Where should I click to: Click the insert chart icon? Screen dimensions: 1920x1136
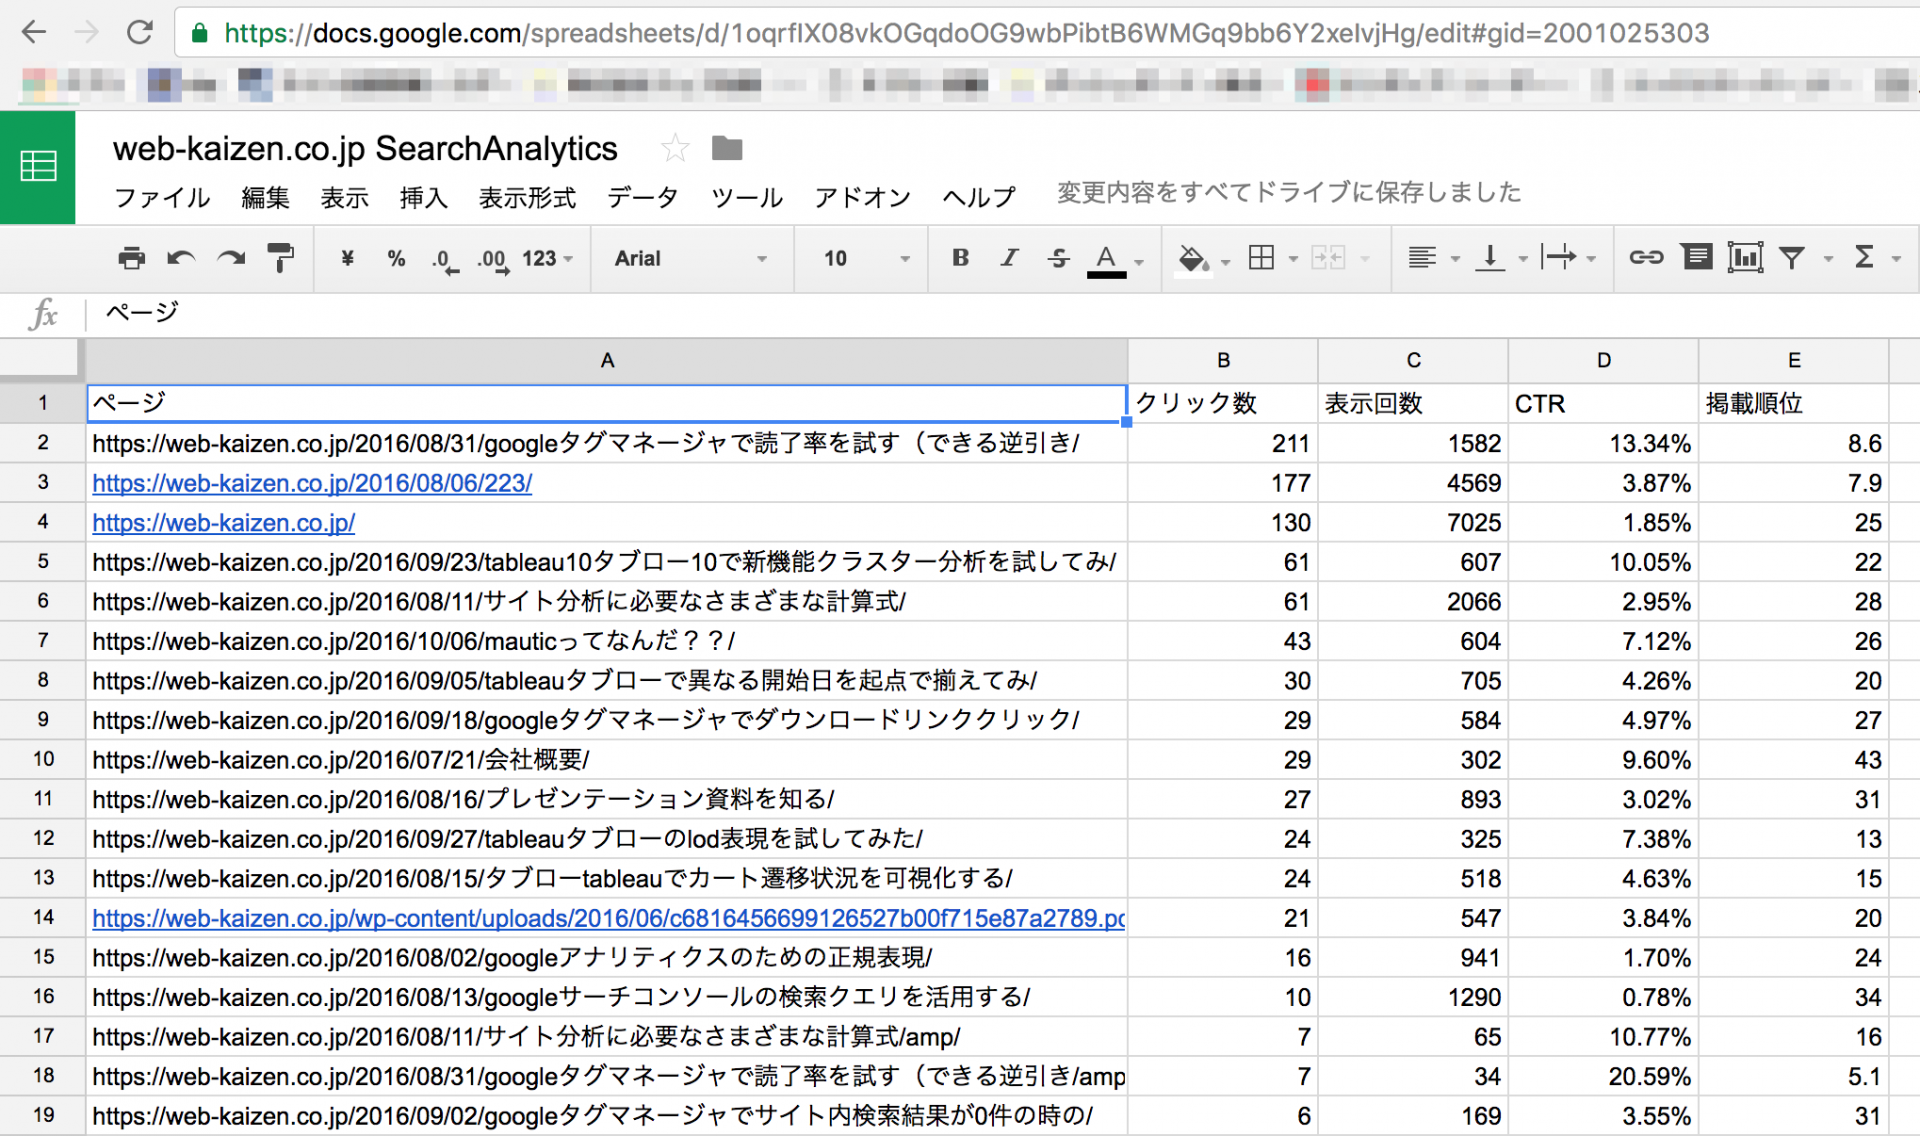point(1745,258)
